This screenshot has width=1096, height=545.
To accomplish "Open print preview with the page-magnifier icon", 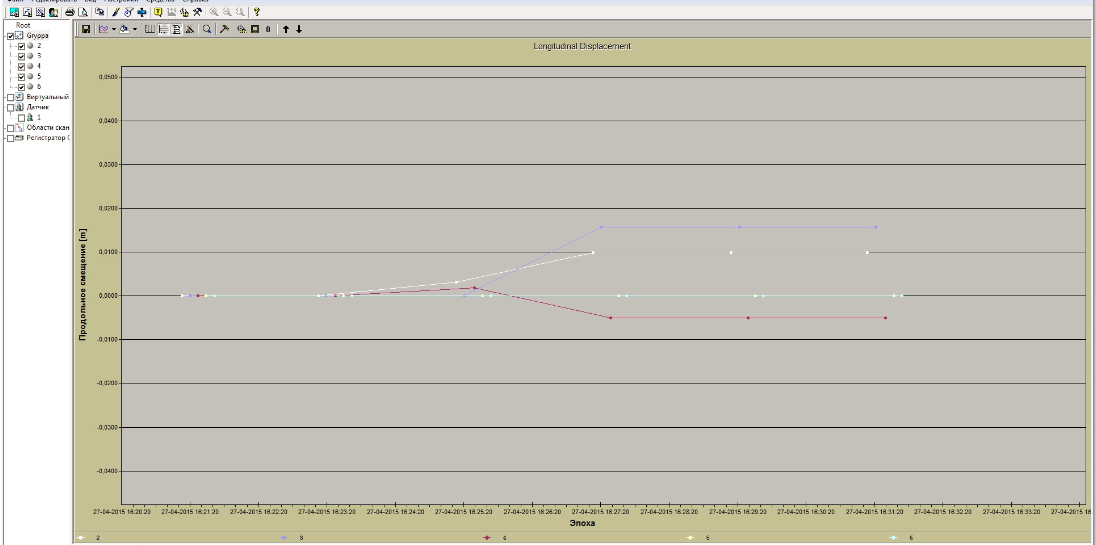I will [83, 12].
